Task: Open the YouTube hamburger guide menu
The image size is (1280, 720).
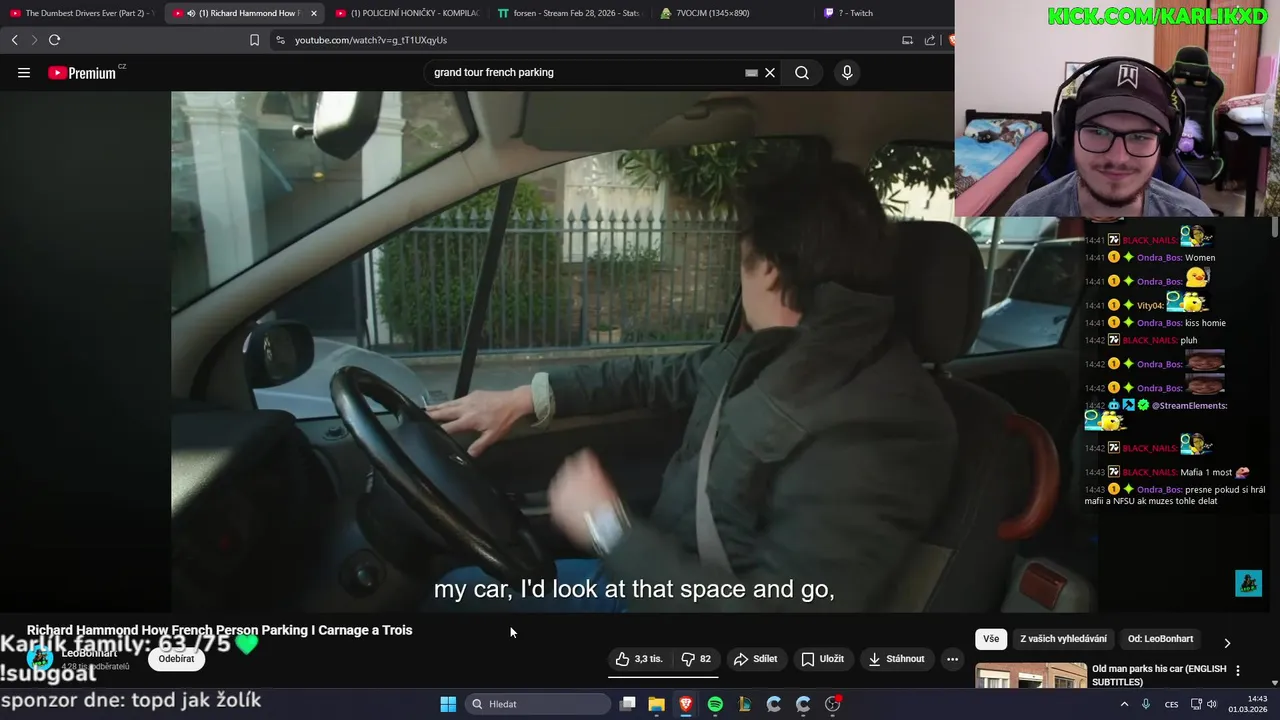Action: coord(24,72)
